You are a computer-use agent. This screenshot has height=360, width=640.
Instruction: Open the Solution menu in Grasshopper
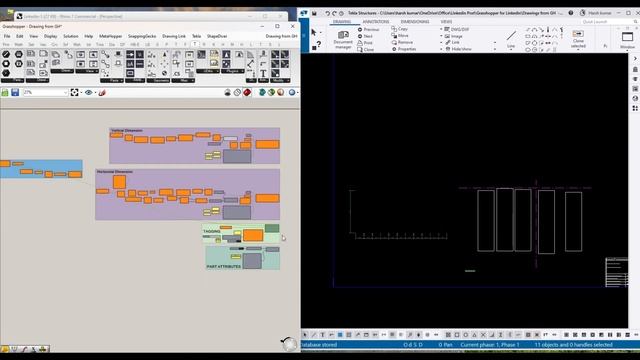[71, 36]
